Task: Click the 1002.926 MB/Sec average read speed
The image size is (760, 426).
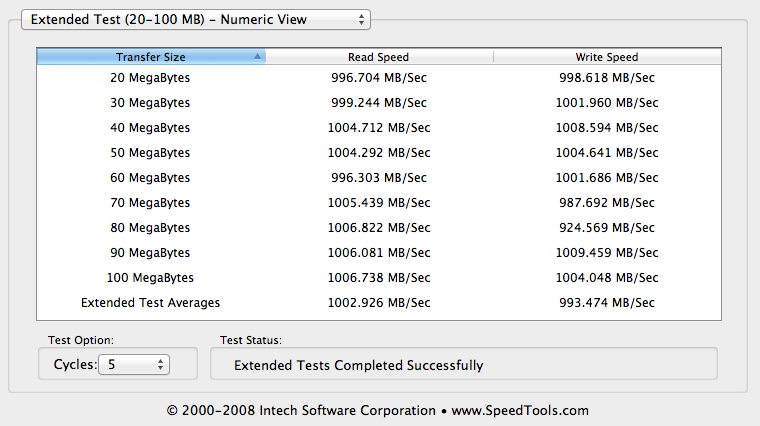Action: [x=378, y=302]
